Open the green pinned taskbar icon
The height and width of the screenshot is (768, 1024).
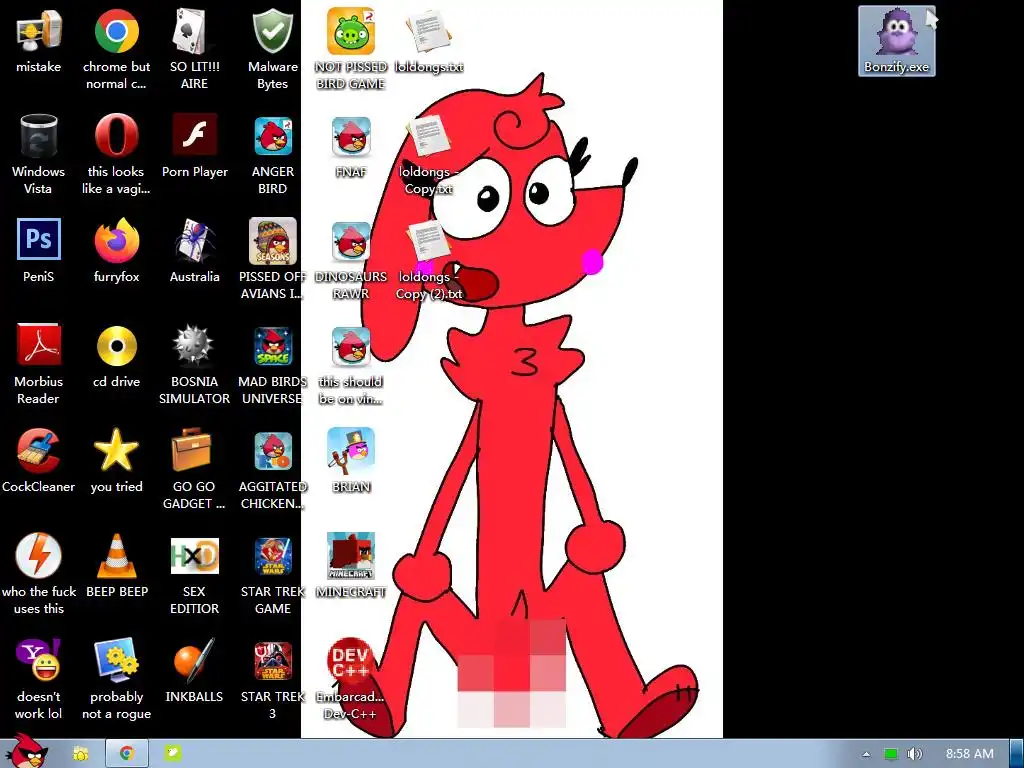click(x=172, y=754)
